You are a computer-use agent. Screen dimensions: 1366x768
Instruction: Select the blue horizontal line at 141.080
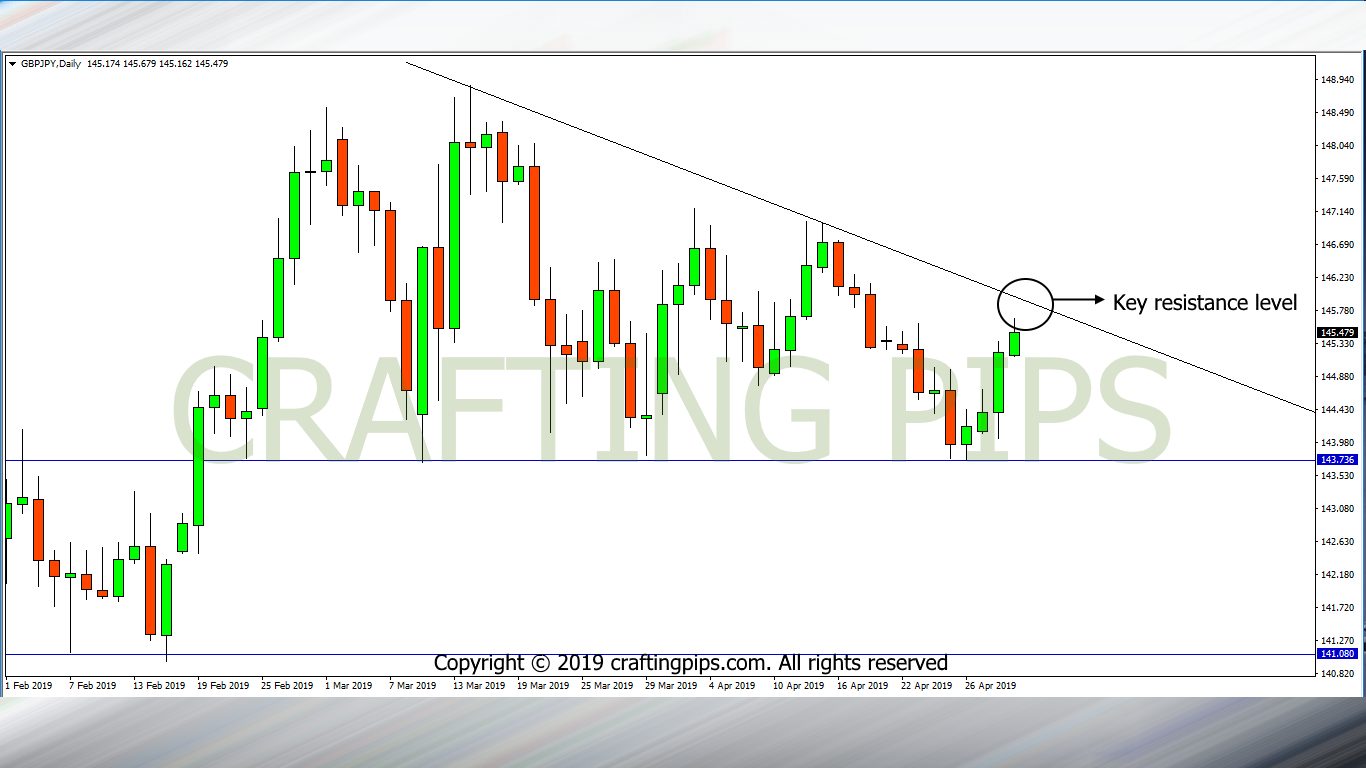coord(660,655)
